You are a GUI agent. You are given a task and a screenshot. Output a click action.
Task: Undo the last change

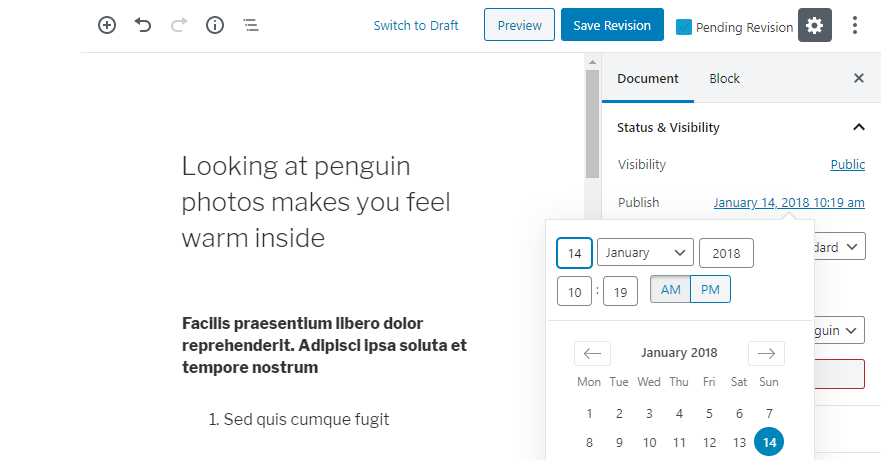(143, 25)
